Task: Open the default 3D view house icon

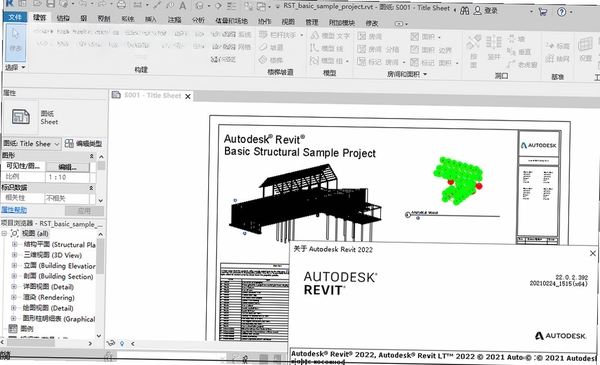Action: 199,6
